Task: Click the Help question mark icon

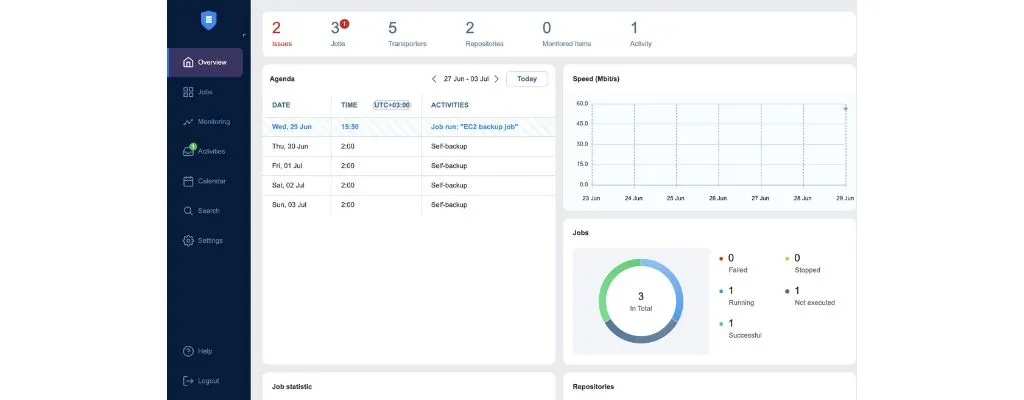Action: (x=188, y=351)
